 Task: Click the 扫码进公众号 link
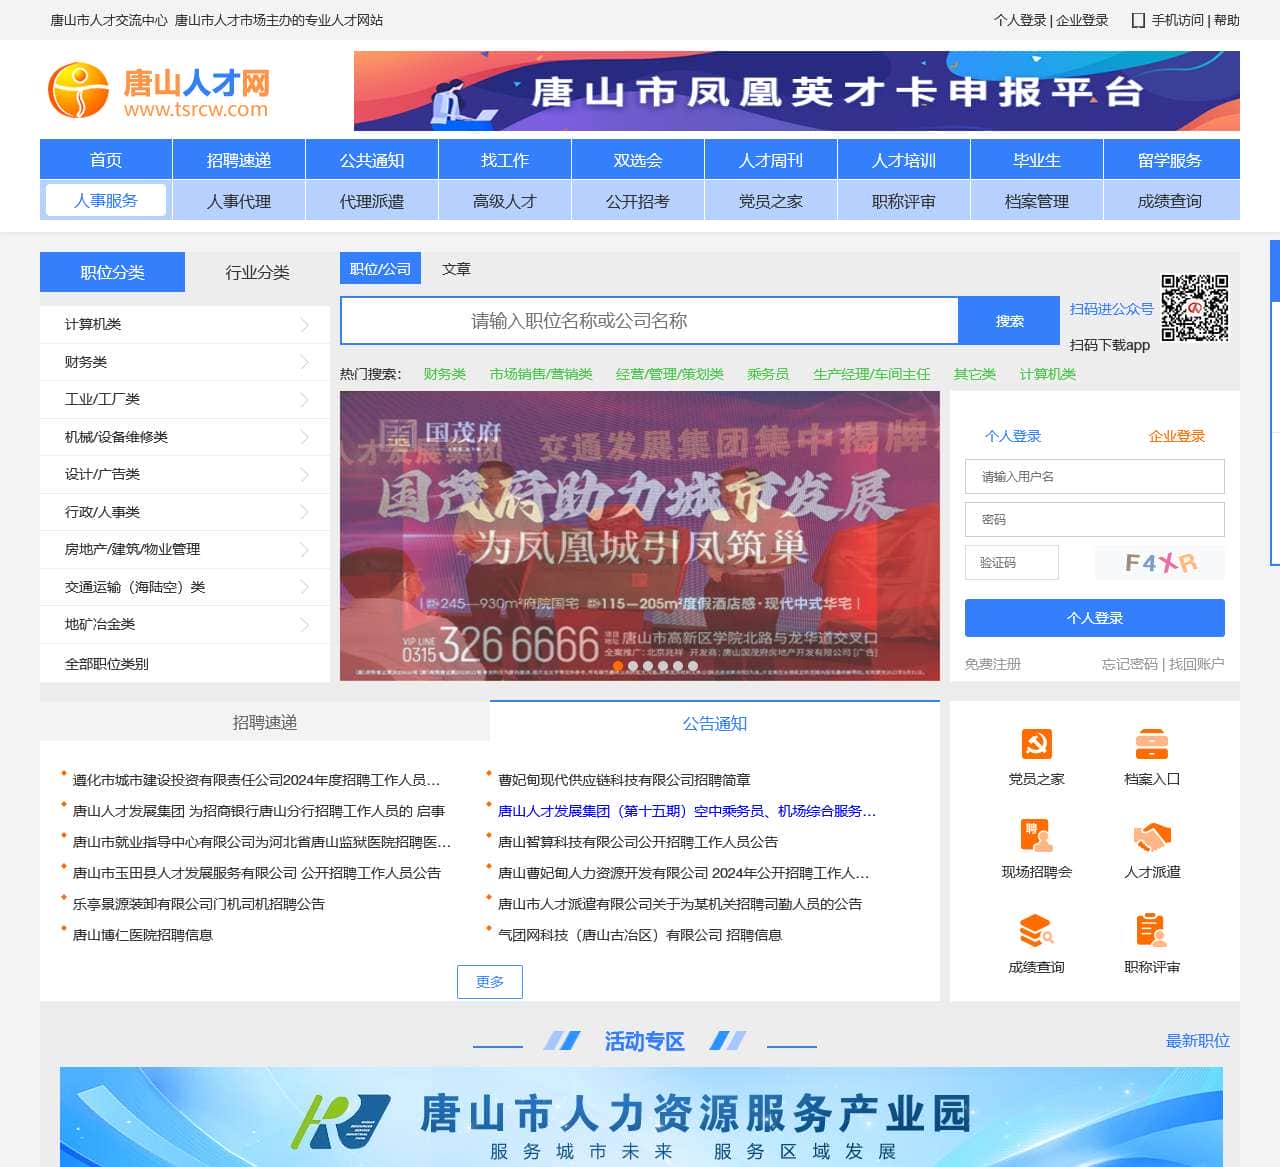click(1112, 309)
